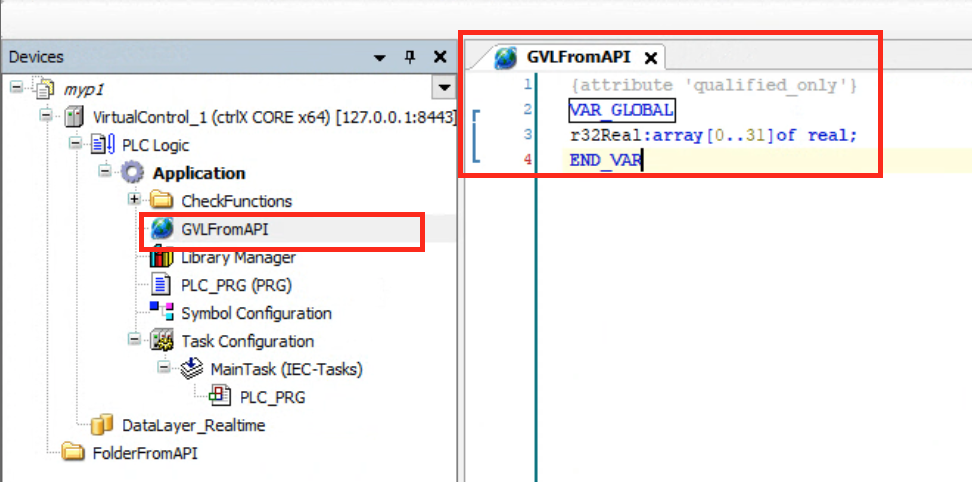
Task: Select the PLC Logic label
Action: pyautogui.click(x=156, y=146)
